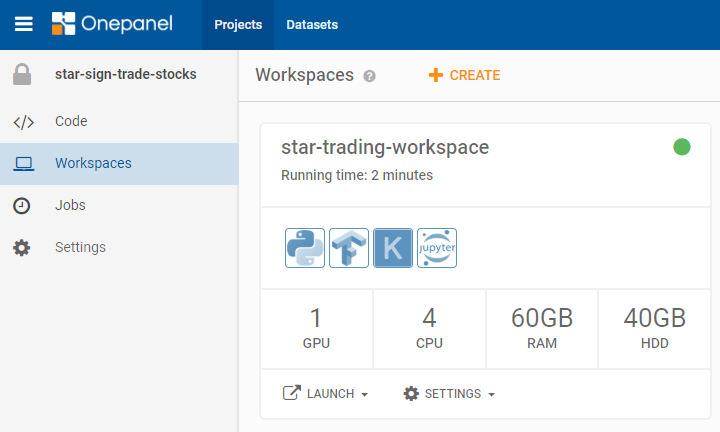Click the TensorFlow framework icon
This screenshot has width=720, height=432.
[x=349, y=248]
